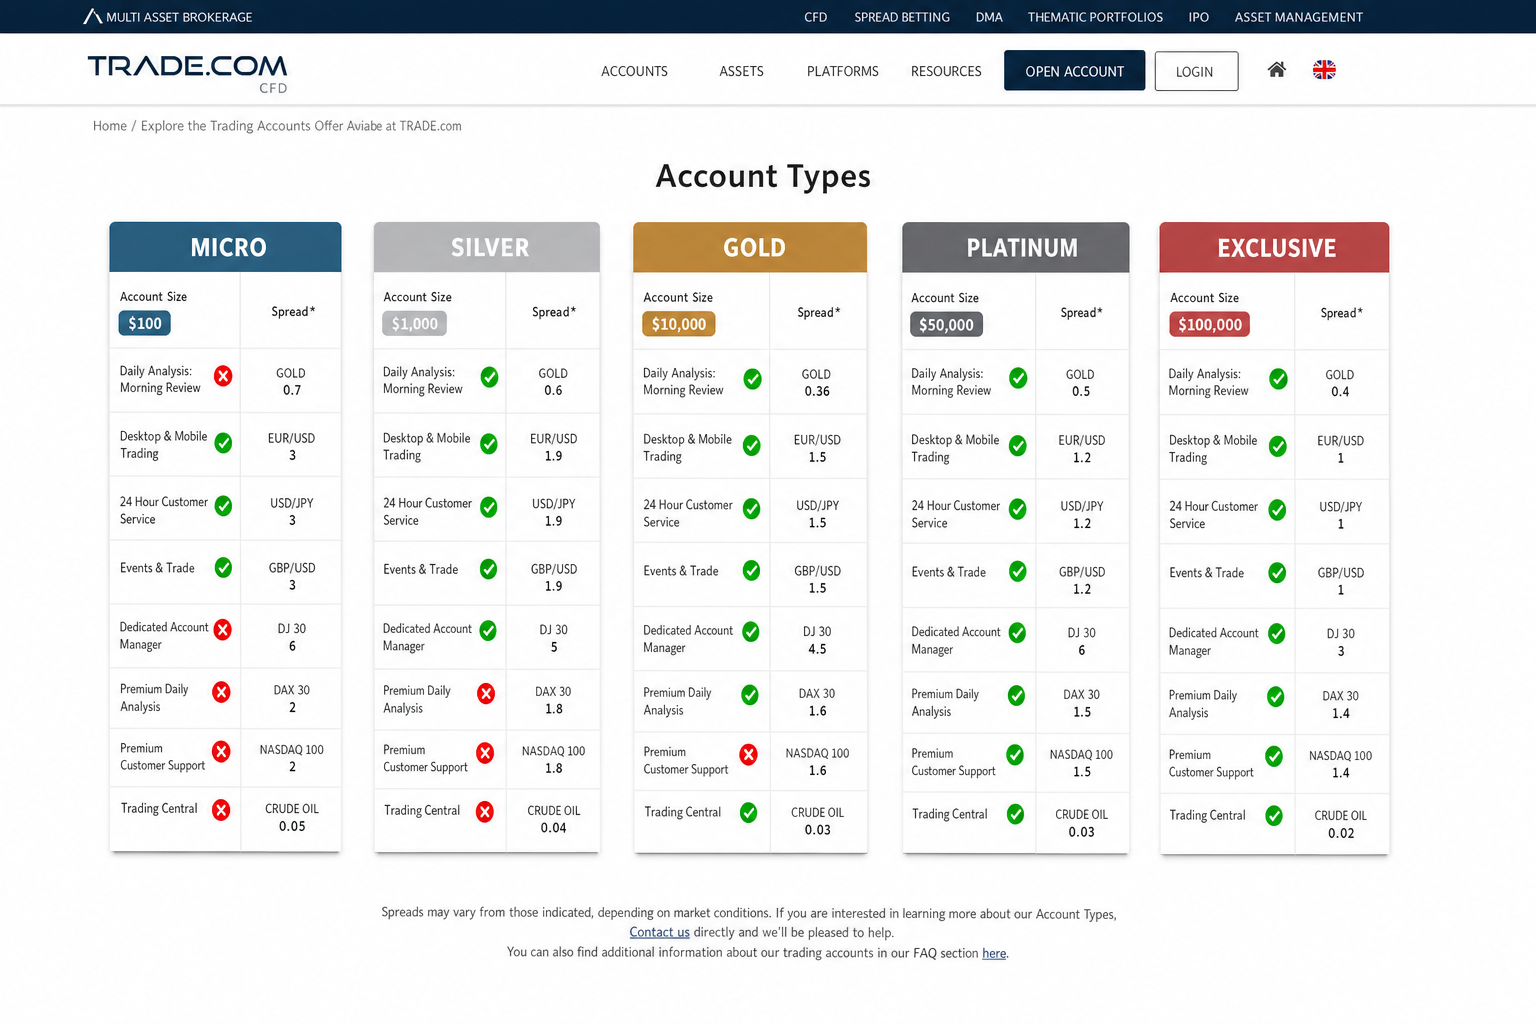
Task: Click green check for Platinum Trading Central
Action: tap(1015, 814)
